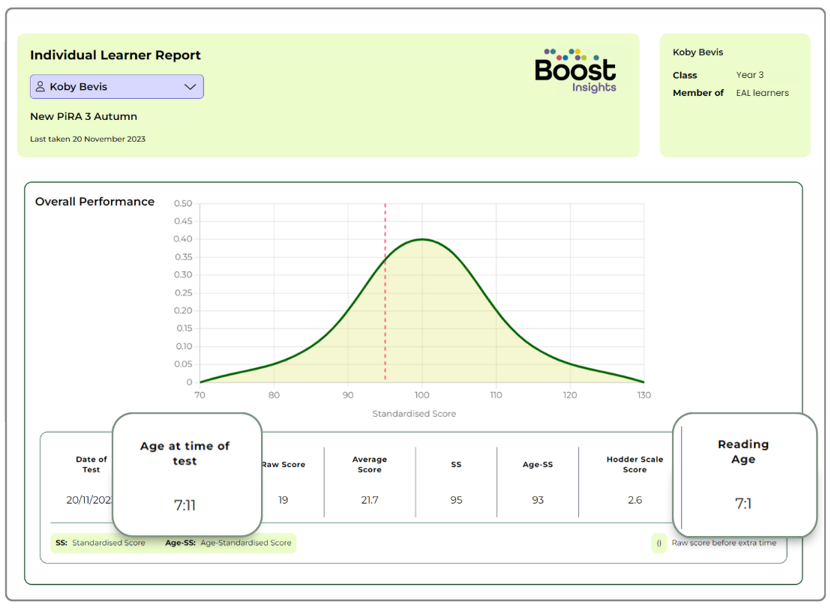Viewport: 830px width, 608px height.
Task: Click the () raw score indicator badge
Action: point(658,543)
